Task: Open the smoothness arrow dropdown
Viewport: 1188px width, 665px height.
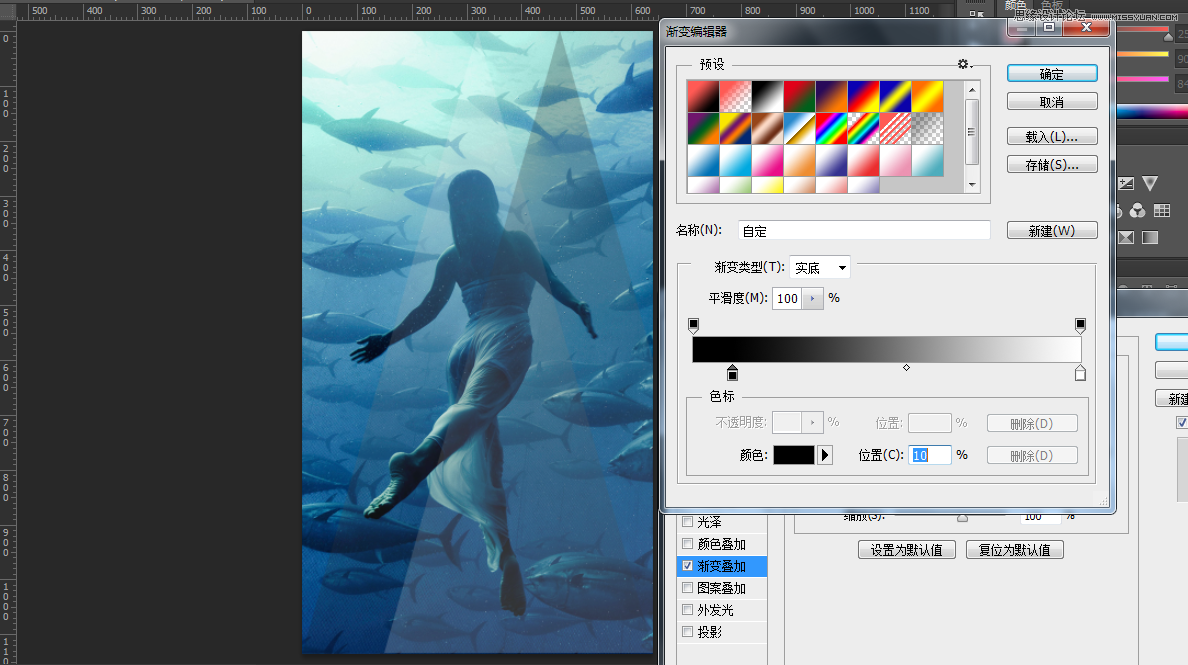Action: tap(811, 298)
